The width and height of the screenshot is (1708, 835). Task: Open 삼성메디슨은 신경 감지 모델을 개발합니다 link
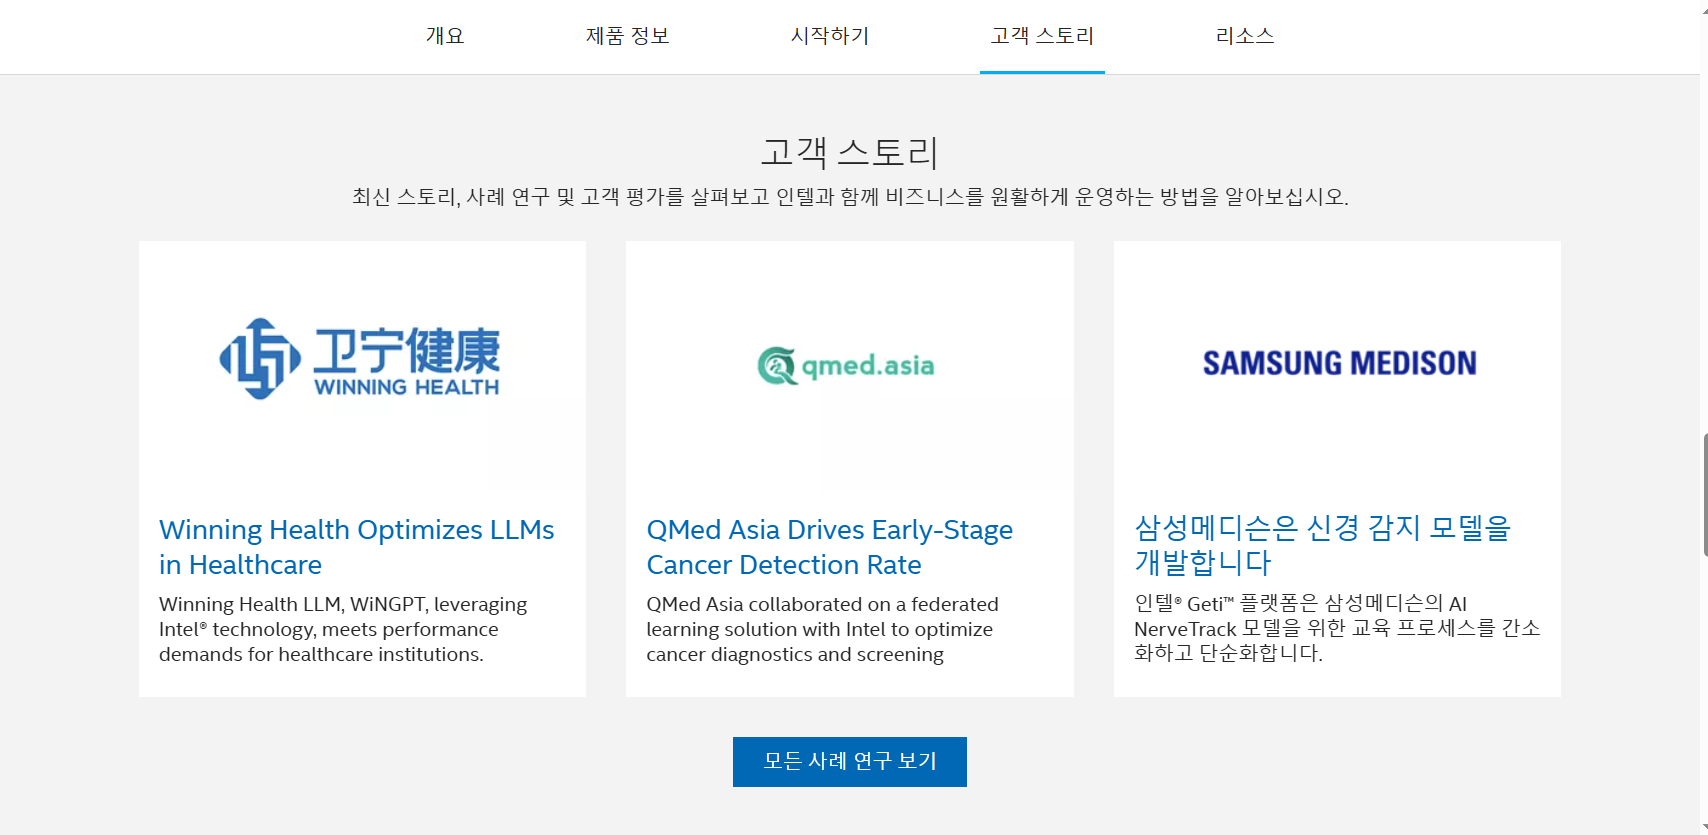[x=1322, y=545]
